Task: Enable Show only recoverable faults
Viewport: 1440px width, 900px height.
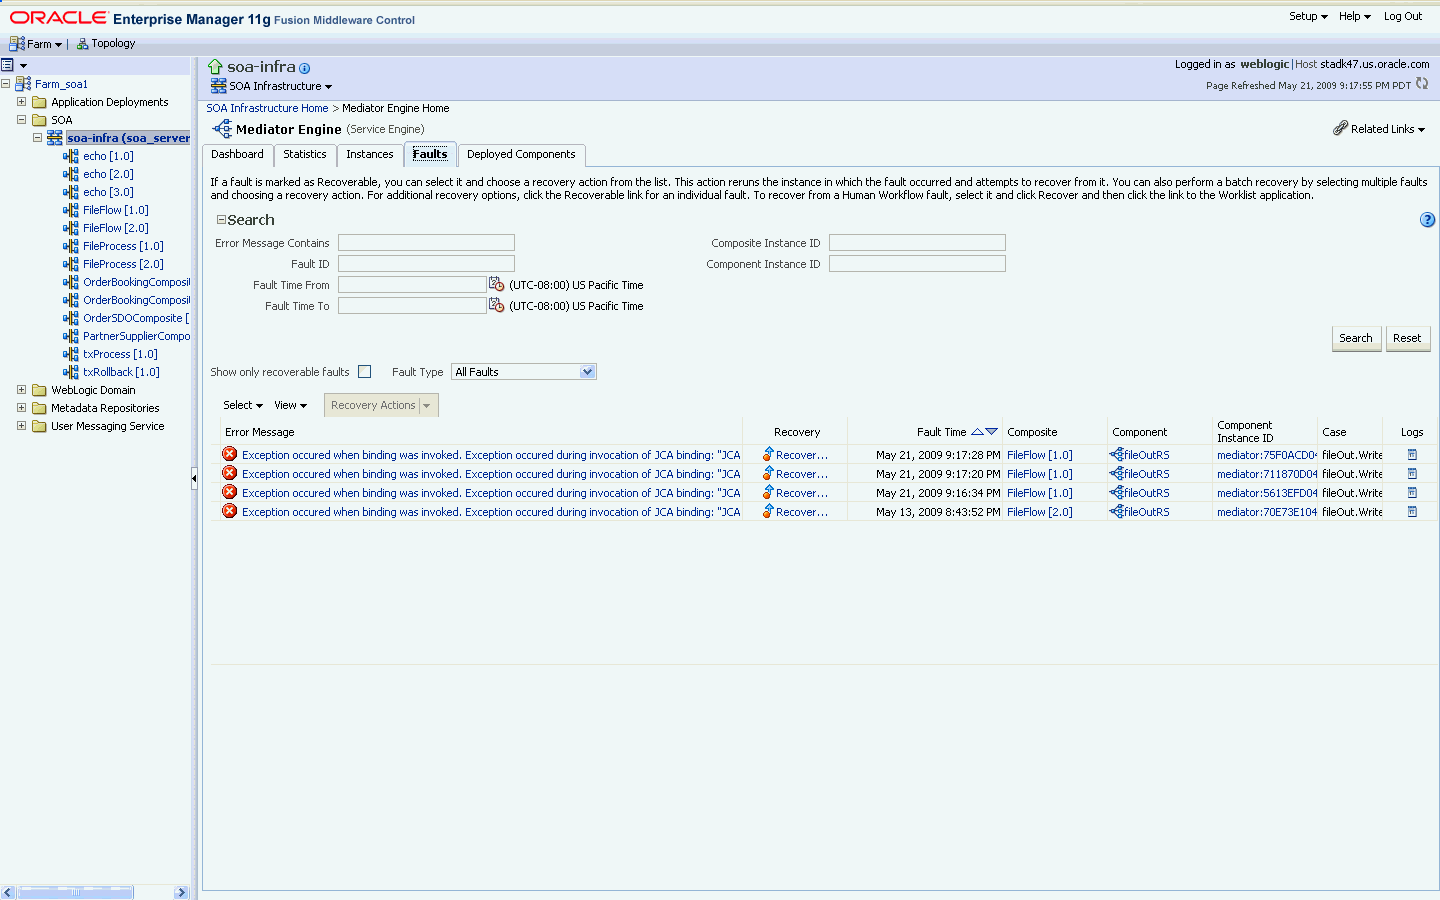Action: (364, 371)
